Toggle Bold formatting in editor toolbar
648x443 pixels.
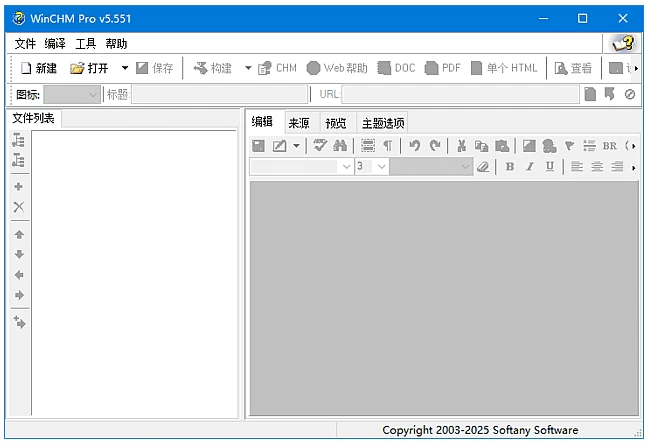tap(510, 167)
